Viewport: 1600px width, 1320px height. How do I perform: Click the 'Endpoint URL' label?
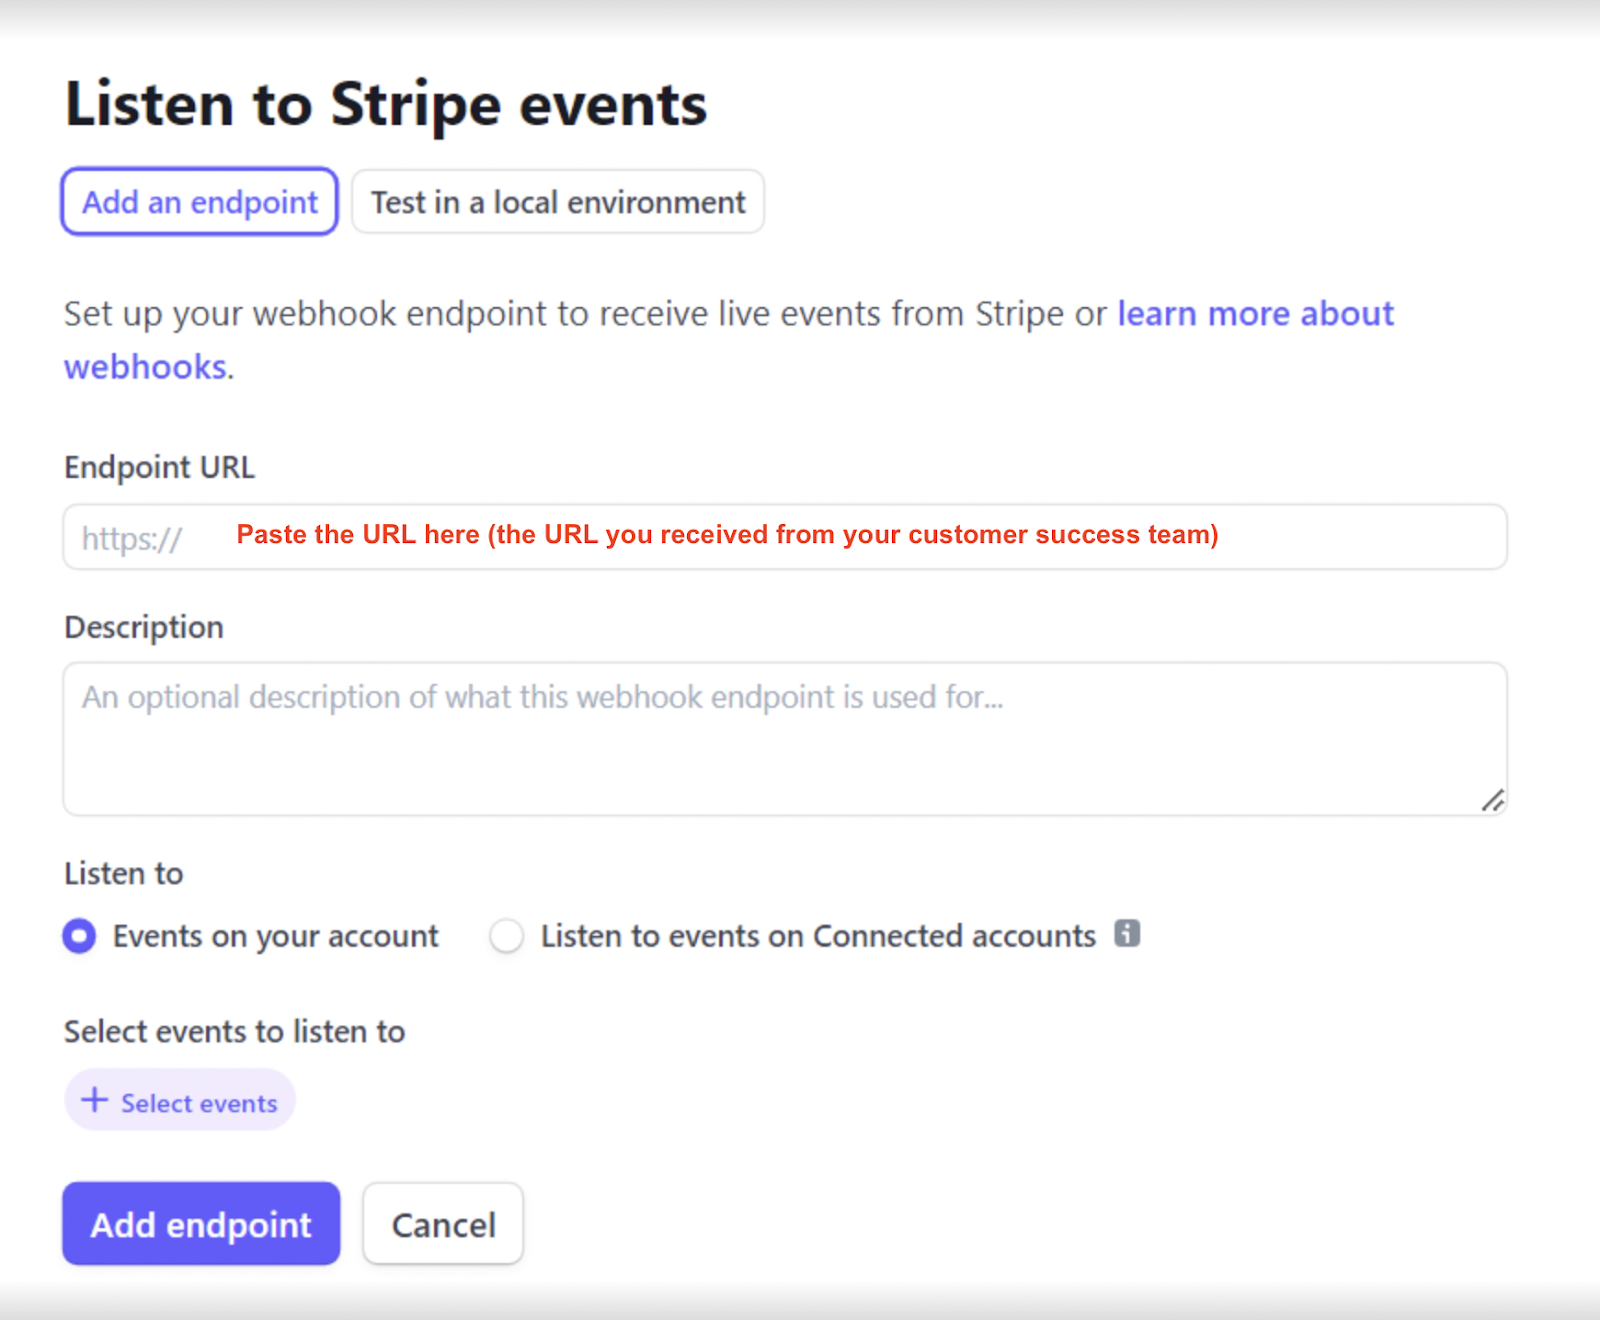pos(160,467)
